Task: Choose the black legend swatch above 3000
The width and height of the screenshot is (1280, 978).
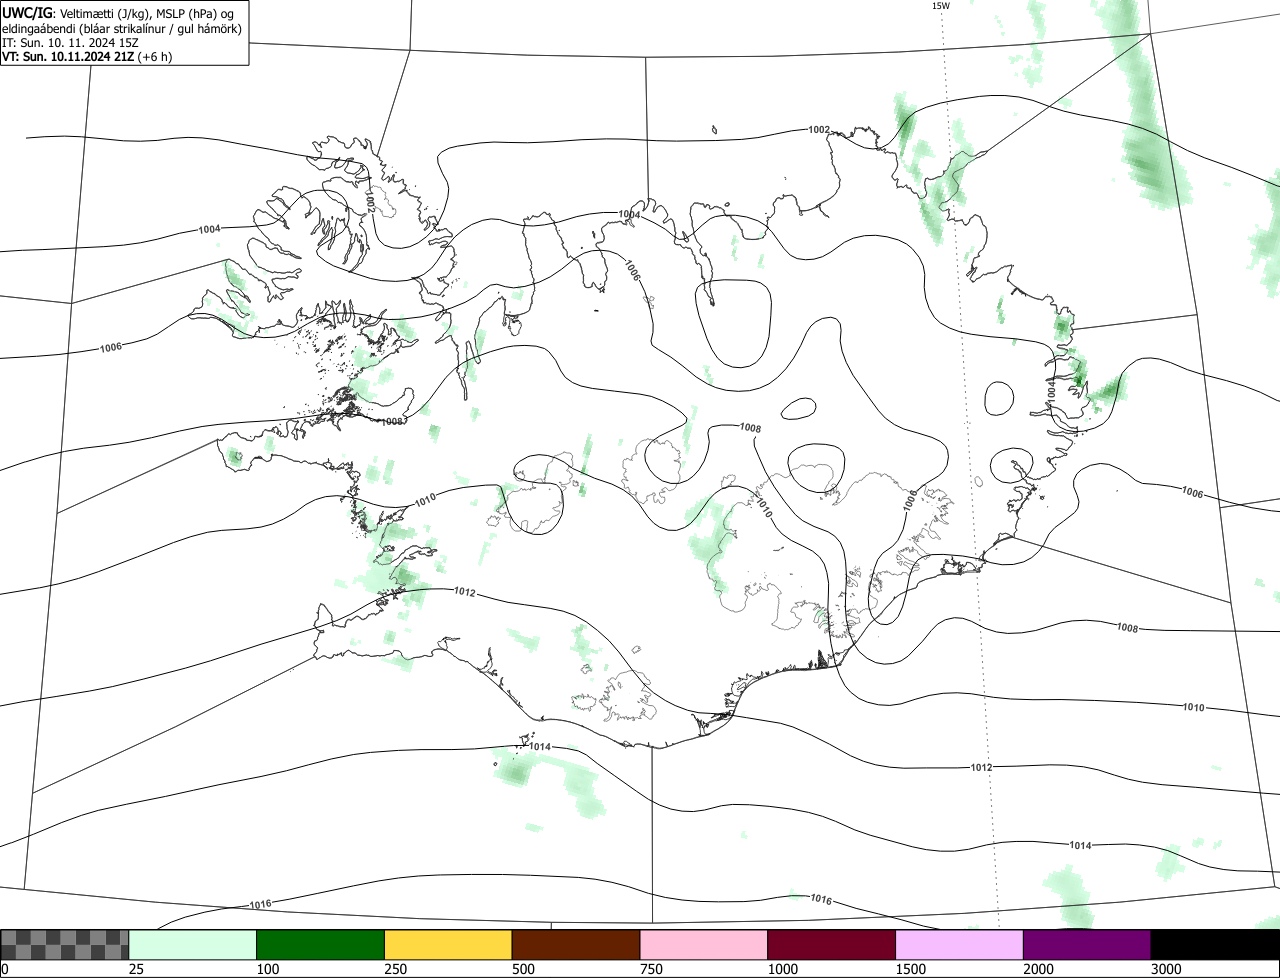Action: (x=1215, y=945)
